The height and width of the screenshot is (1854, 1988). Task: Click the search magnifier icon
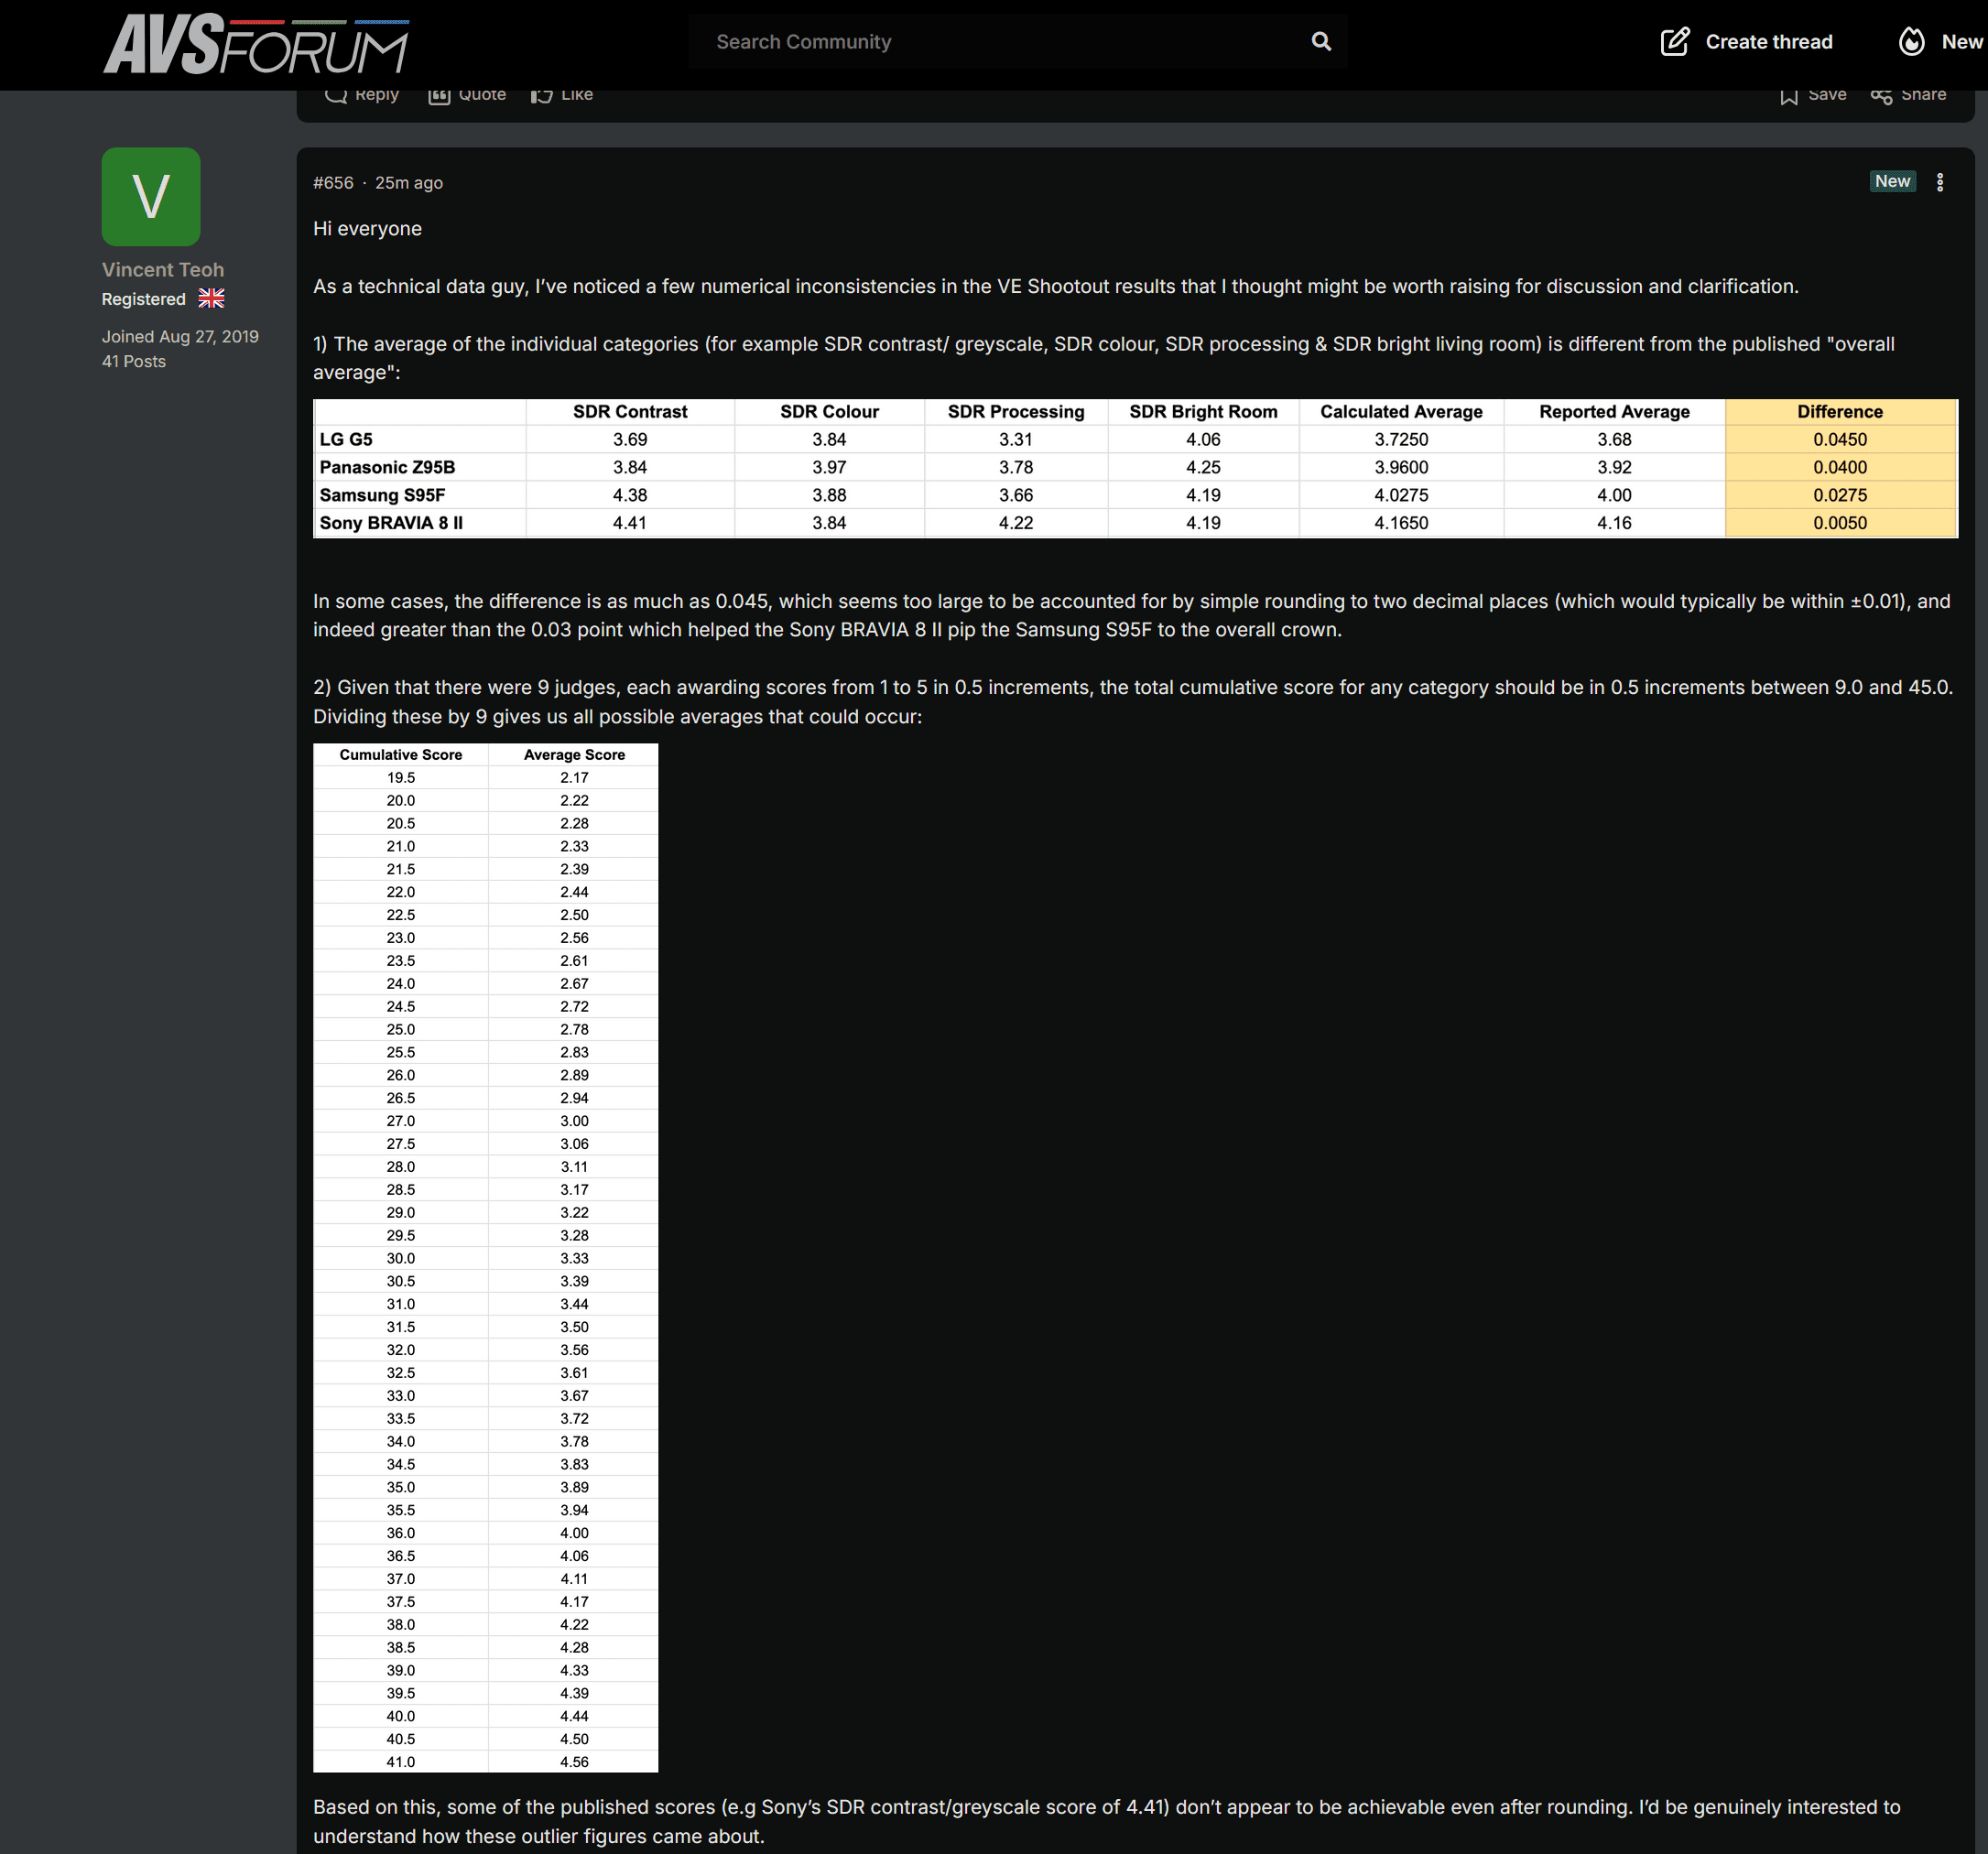1321,42
